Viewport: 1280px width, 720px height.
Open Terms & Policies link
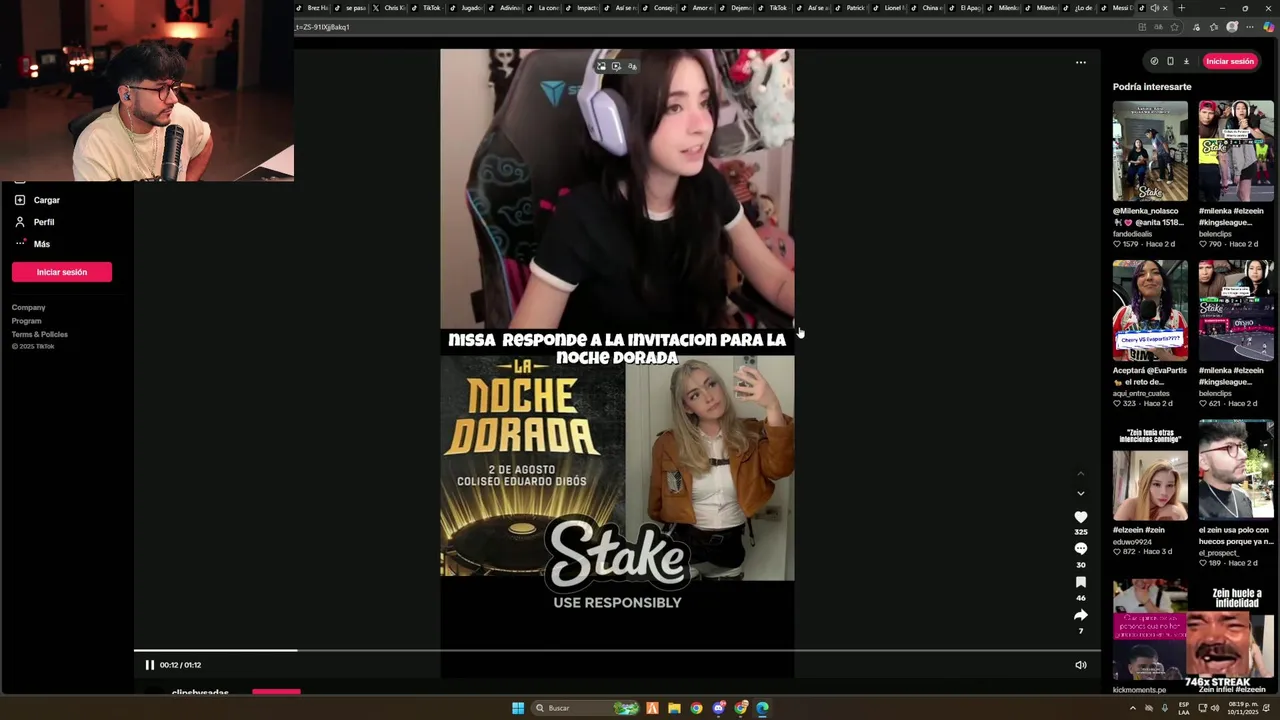(x=40, y=334)
